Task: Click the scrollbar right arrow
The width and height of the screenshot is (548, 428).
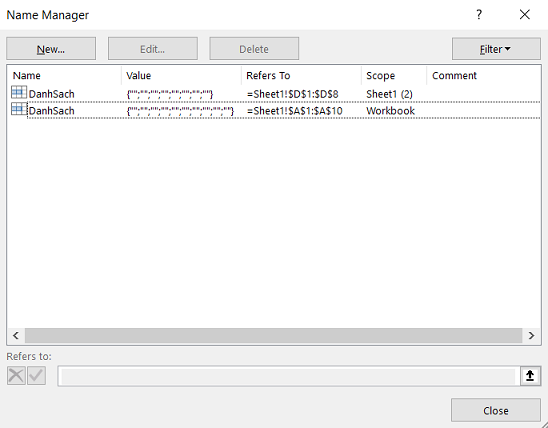Action: tap(532, 335)
